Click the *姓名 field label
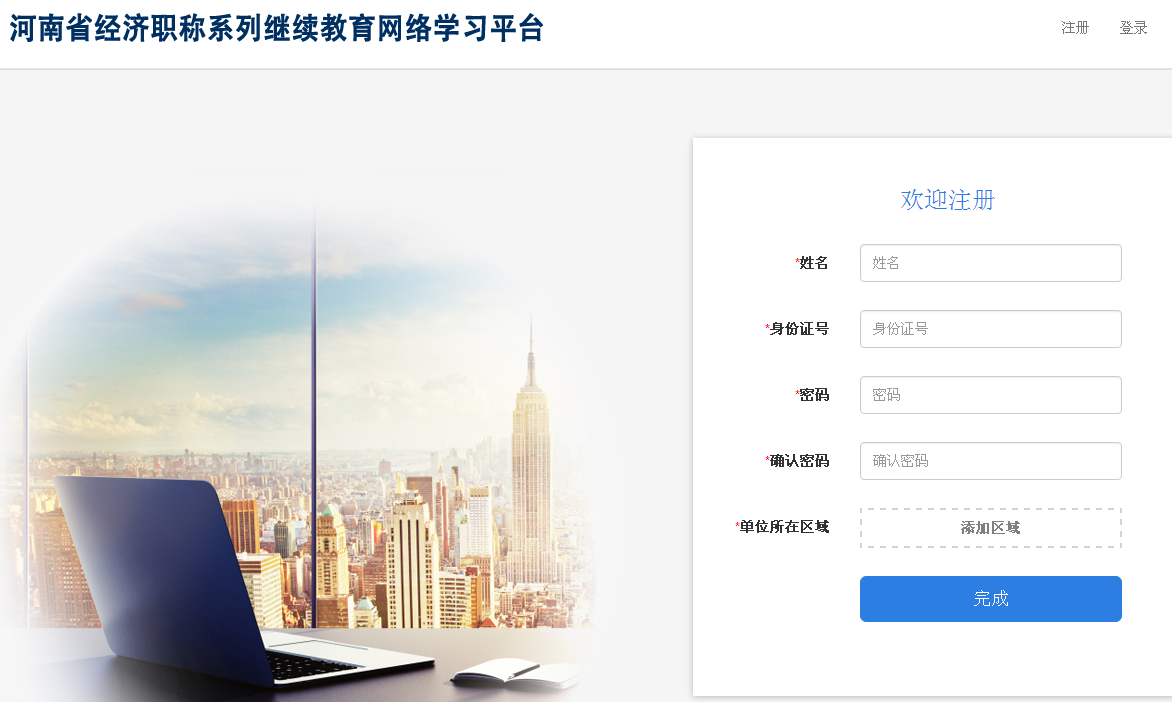Image resolution: width=1172 pixels, height=702 pixels. pyautogui.click(x=812, y=262)
